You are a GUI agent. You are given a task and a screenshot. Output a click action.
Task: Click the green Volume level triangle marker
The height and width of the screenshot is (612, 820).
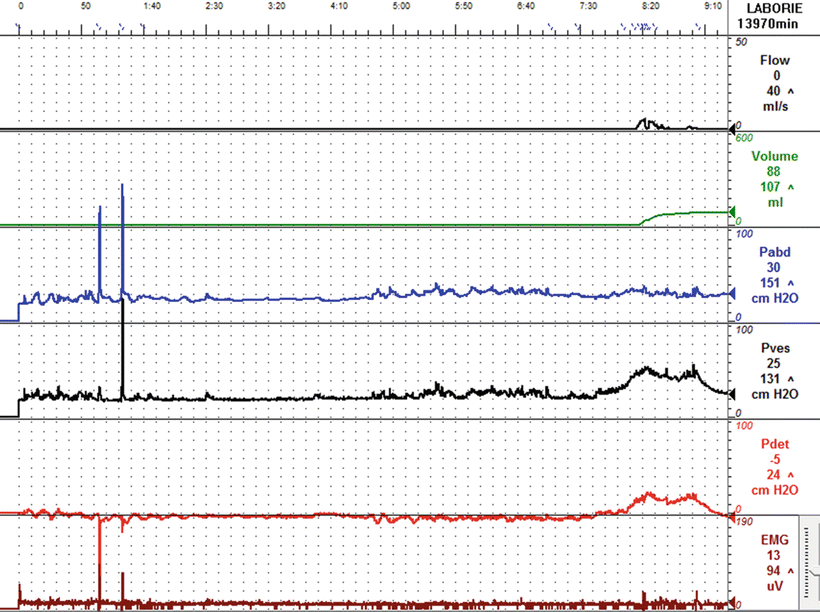(x=733, y=211)
